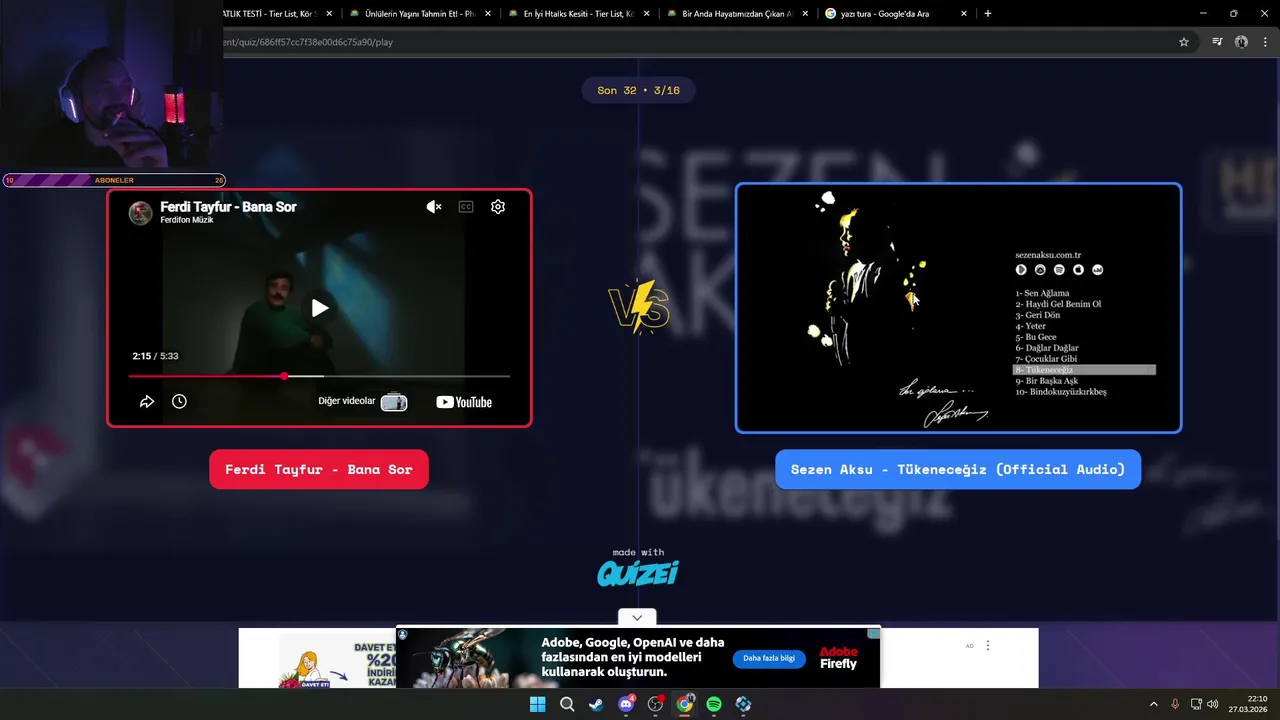Image resolution: width=1280 pixels, height=720 pixels.
Task: Open the blue hexagon taskbar app
Action: [x=743, y=704]
